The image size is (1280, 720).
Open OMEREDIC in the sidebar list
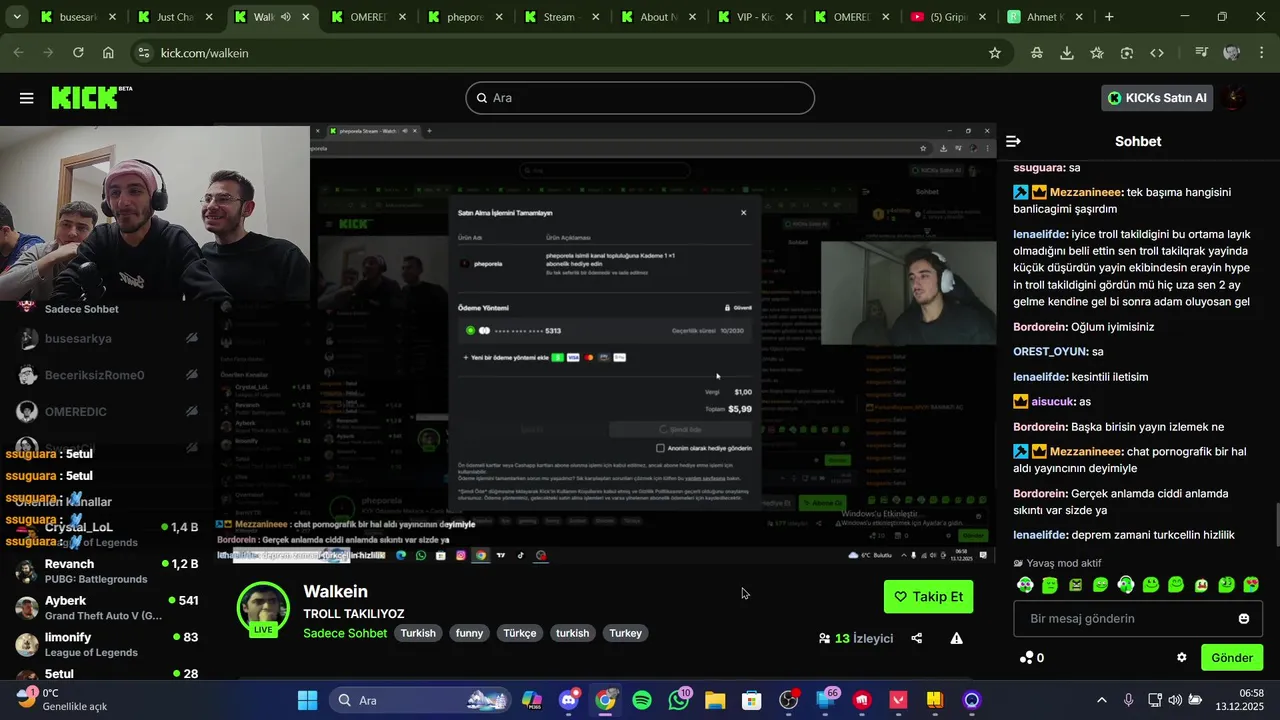[x=107, y=412]
